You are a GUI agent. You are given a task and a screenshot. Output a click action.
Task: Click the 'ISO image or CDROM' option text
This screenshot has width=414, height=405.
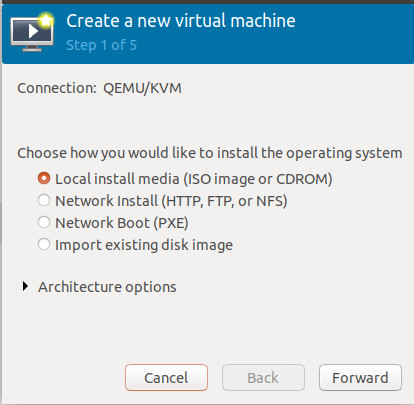coord(258,179)
